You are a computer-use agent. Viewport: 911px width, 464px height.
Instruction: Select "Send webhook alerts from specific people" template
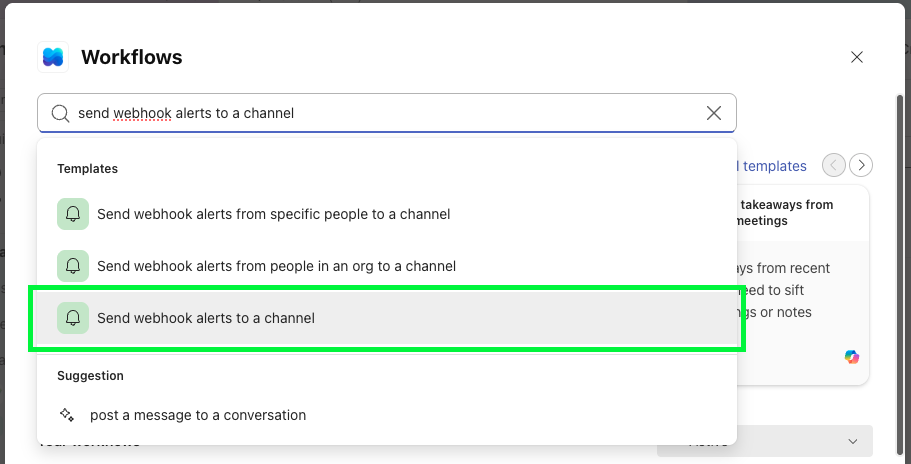[x=273, y=214]
